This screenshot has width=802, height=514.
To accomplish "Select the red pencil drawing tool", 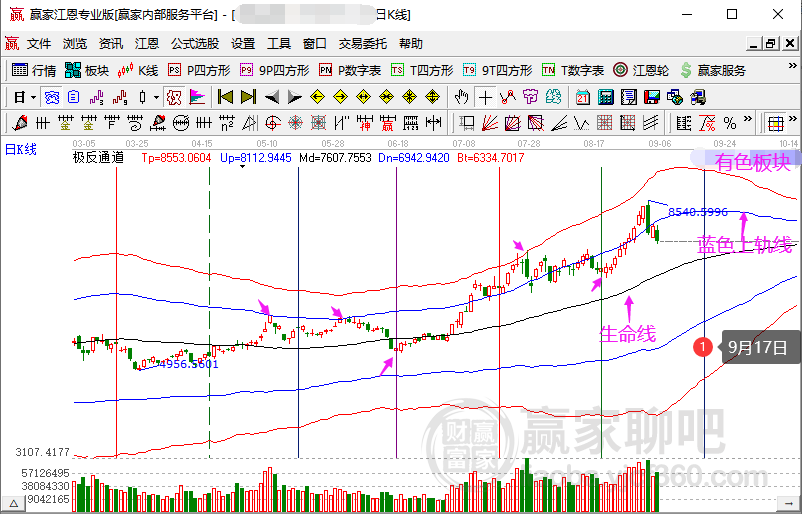I will pyautogui.click(x=20, y=123).
